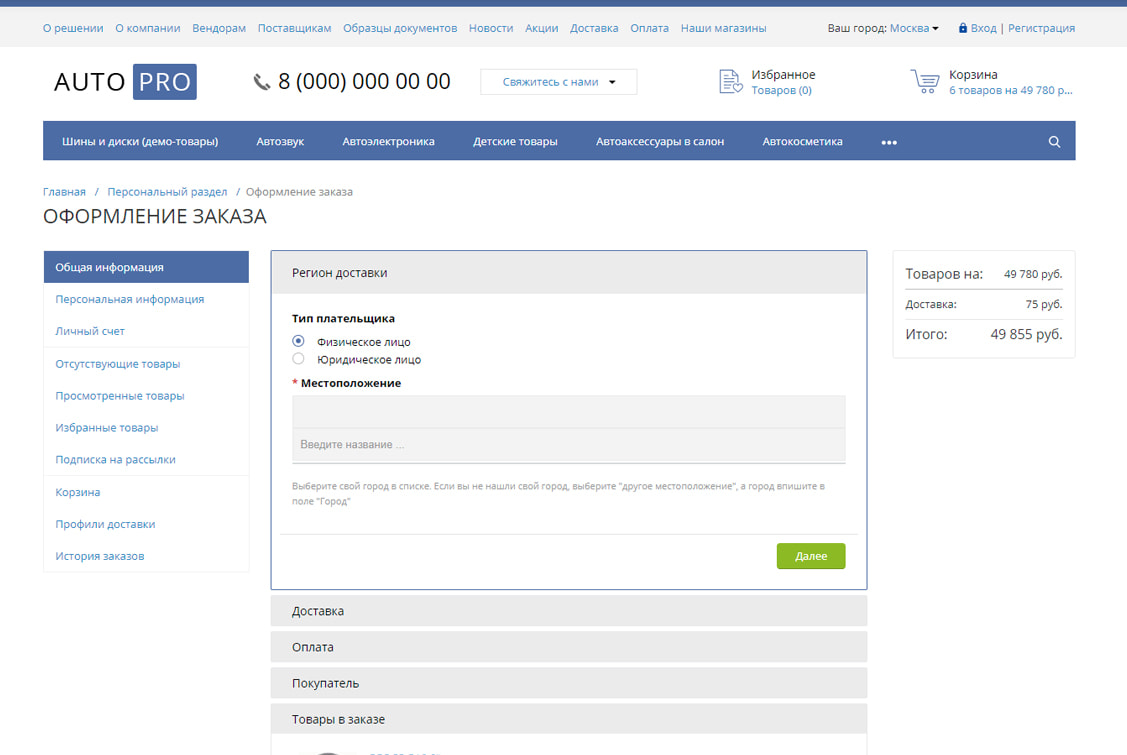Click the search magnifier icon in navbar
The height and width of the screenshot is (755, 1127).
[1054, 142]
